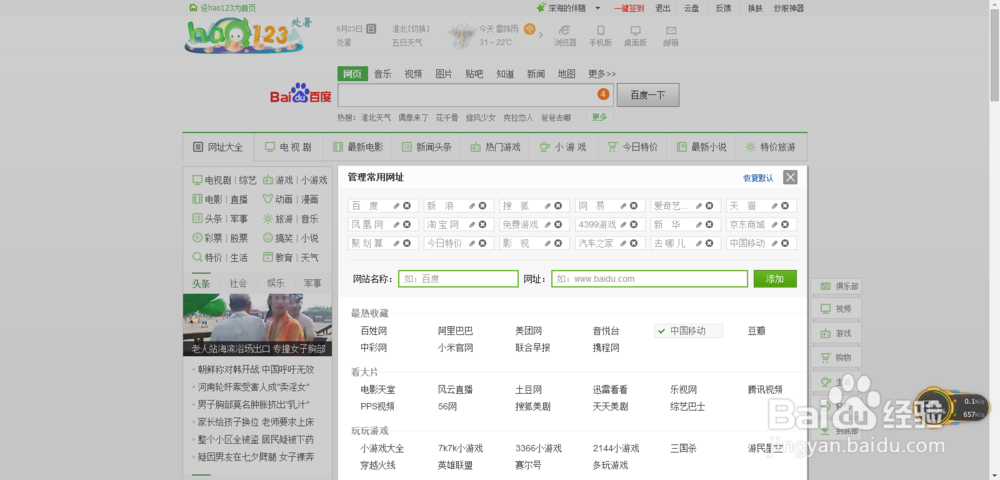Image resolution: width=1000 pixels, height=480 pixels.
Task: Edit the 凤凰网 entry via pencil icon
Action: 396,224
